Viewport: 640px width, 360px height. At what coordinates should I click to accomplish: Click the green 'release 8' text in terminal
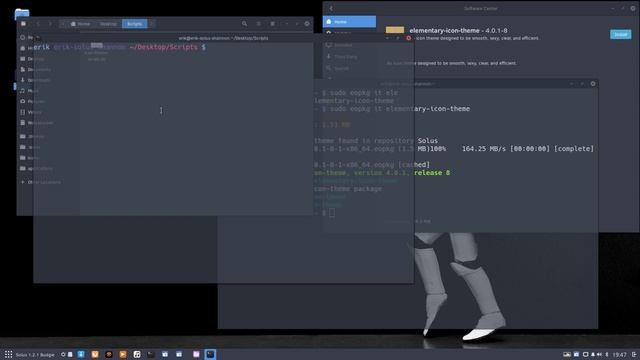point(432,173)
